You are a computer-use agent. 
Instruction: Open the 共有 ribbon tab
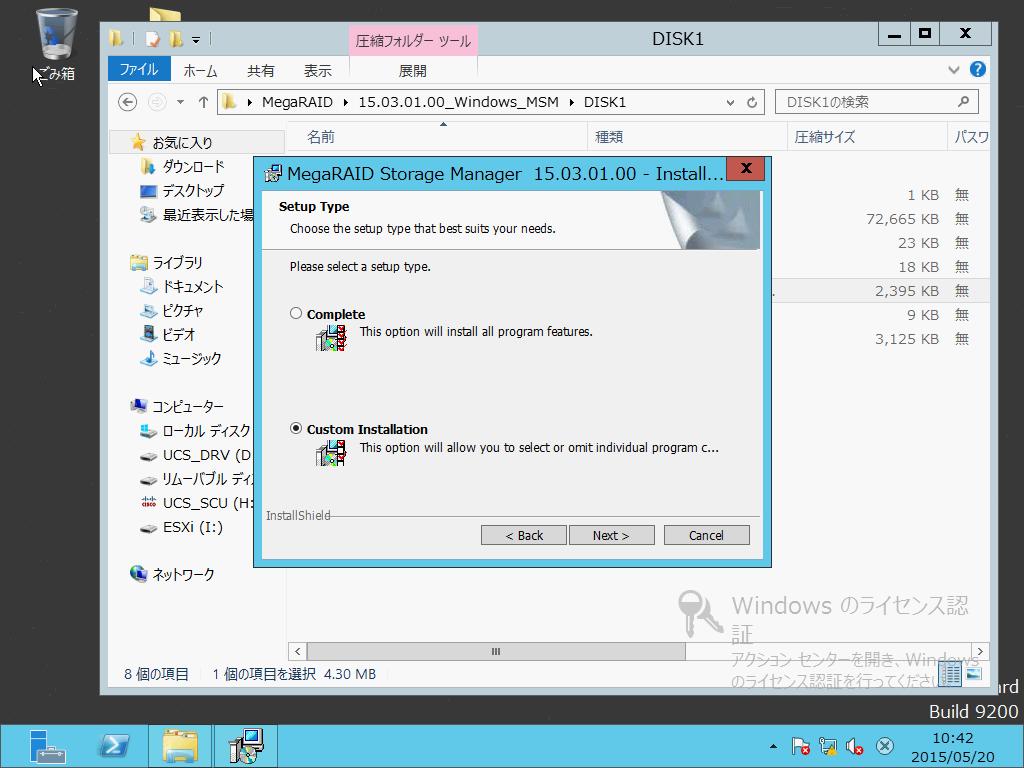tap(261, 71)
